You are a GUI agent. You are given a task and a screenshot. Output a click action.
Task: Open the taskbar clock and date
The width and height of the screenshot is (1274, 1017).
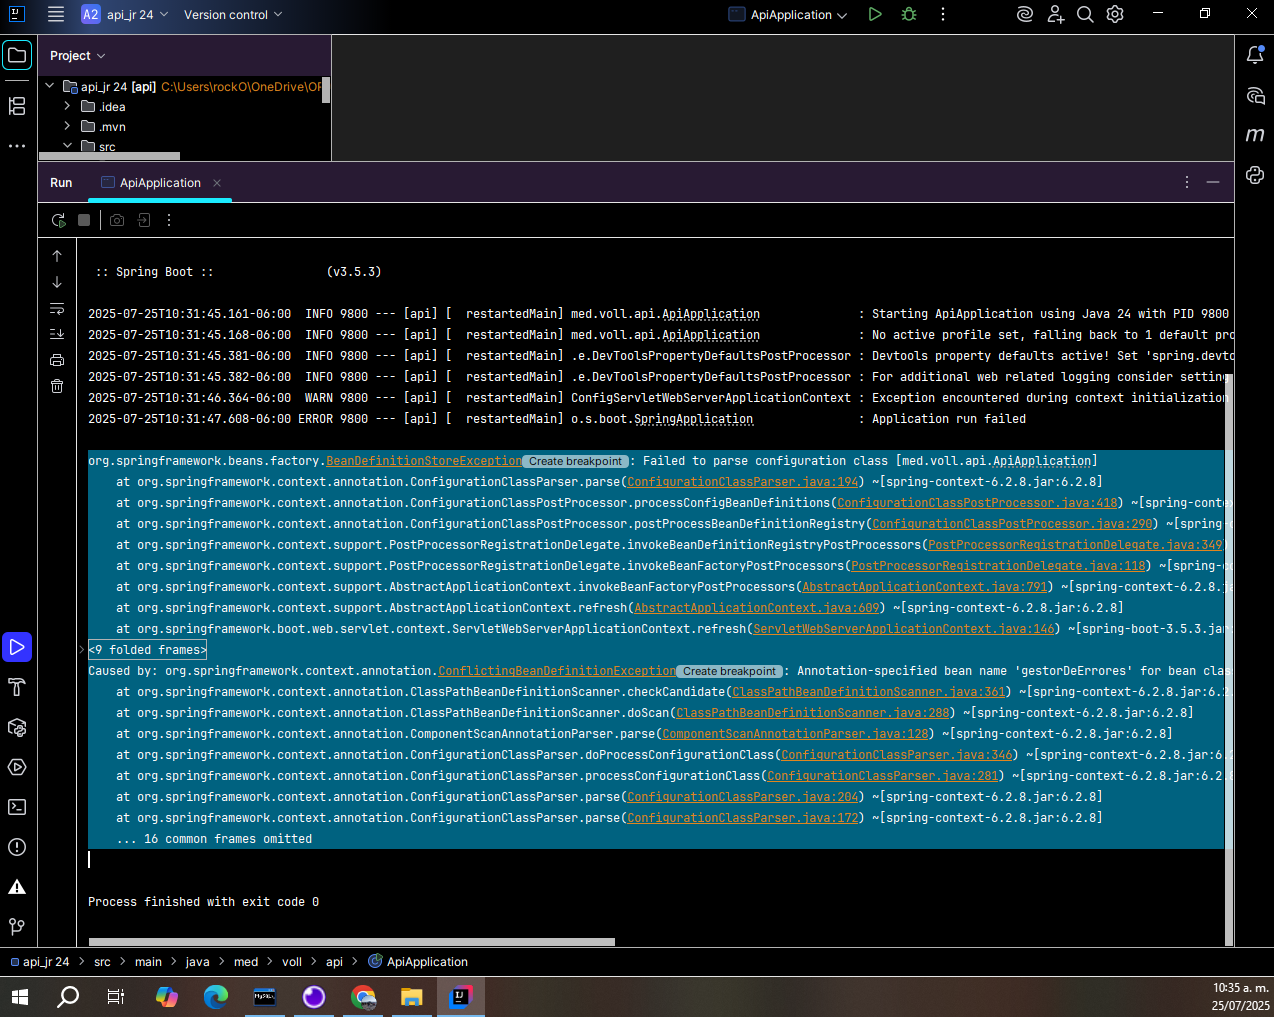coord(1241,997)
